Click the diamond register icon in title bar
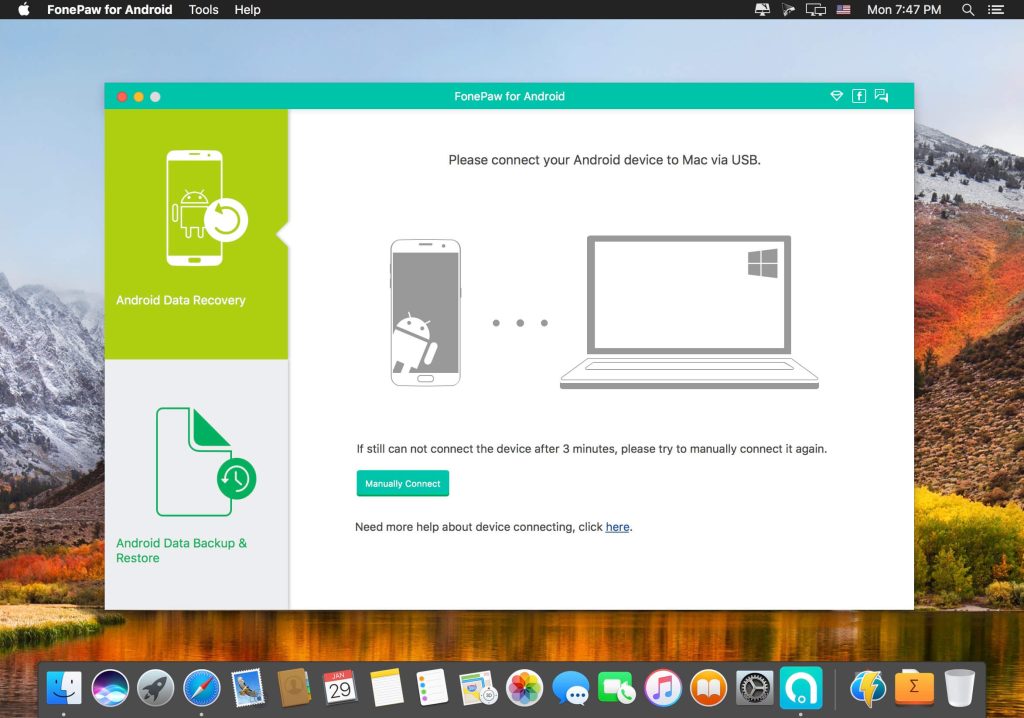 (x=836, y=96)
